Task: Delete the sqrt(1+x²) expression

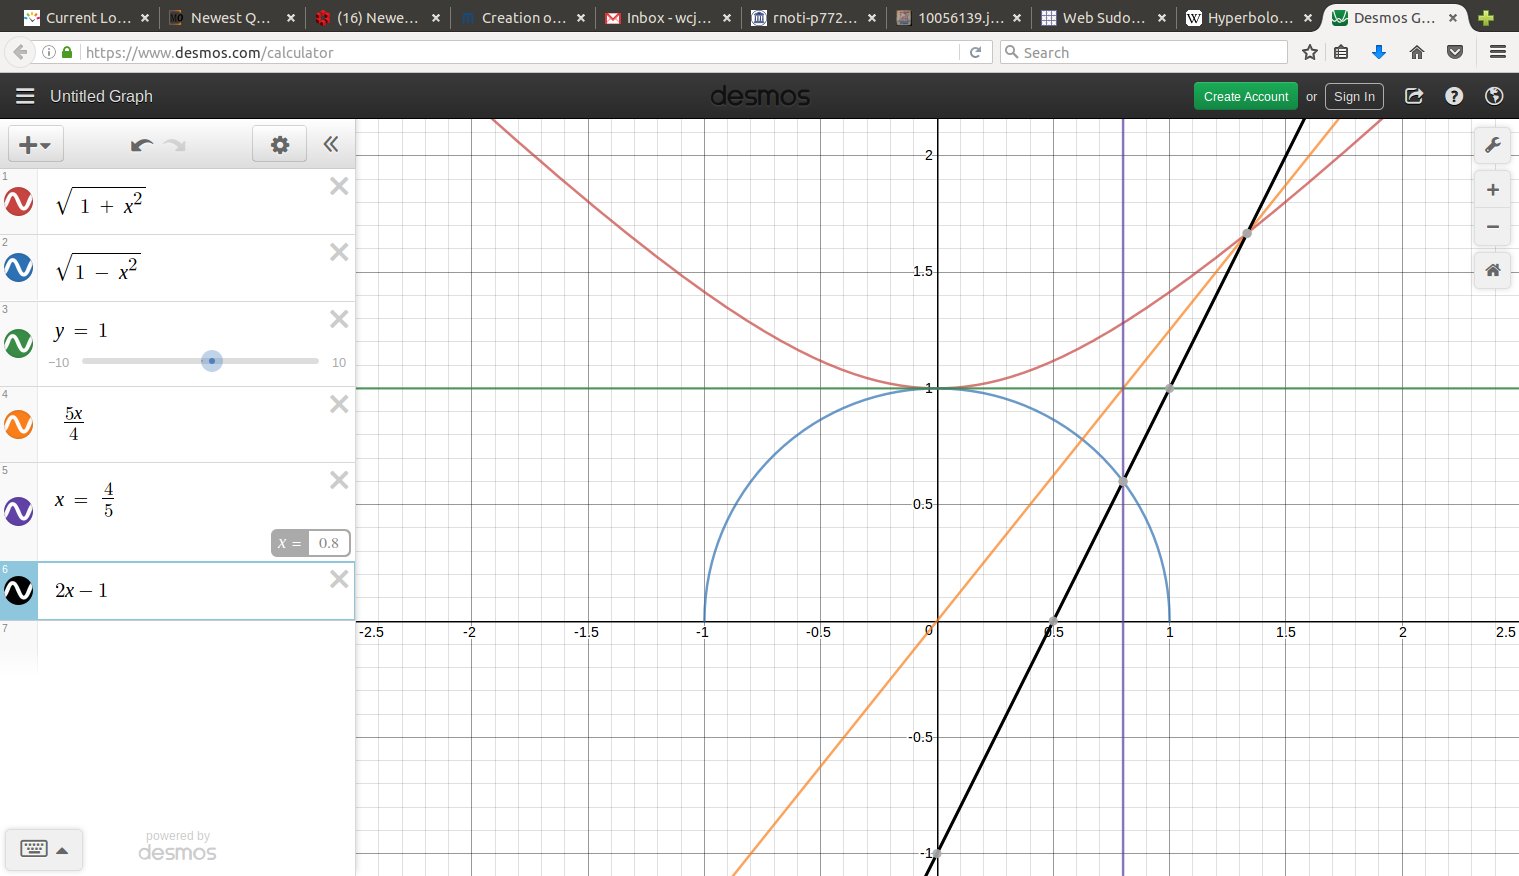Action: tap(339, 186)
